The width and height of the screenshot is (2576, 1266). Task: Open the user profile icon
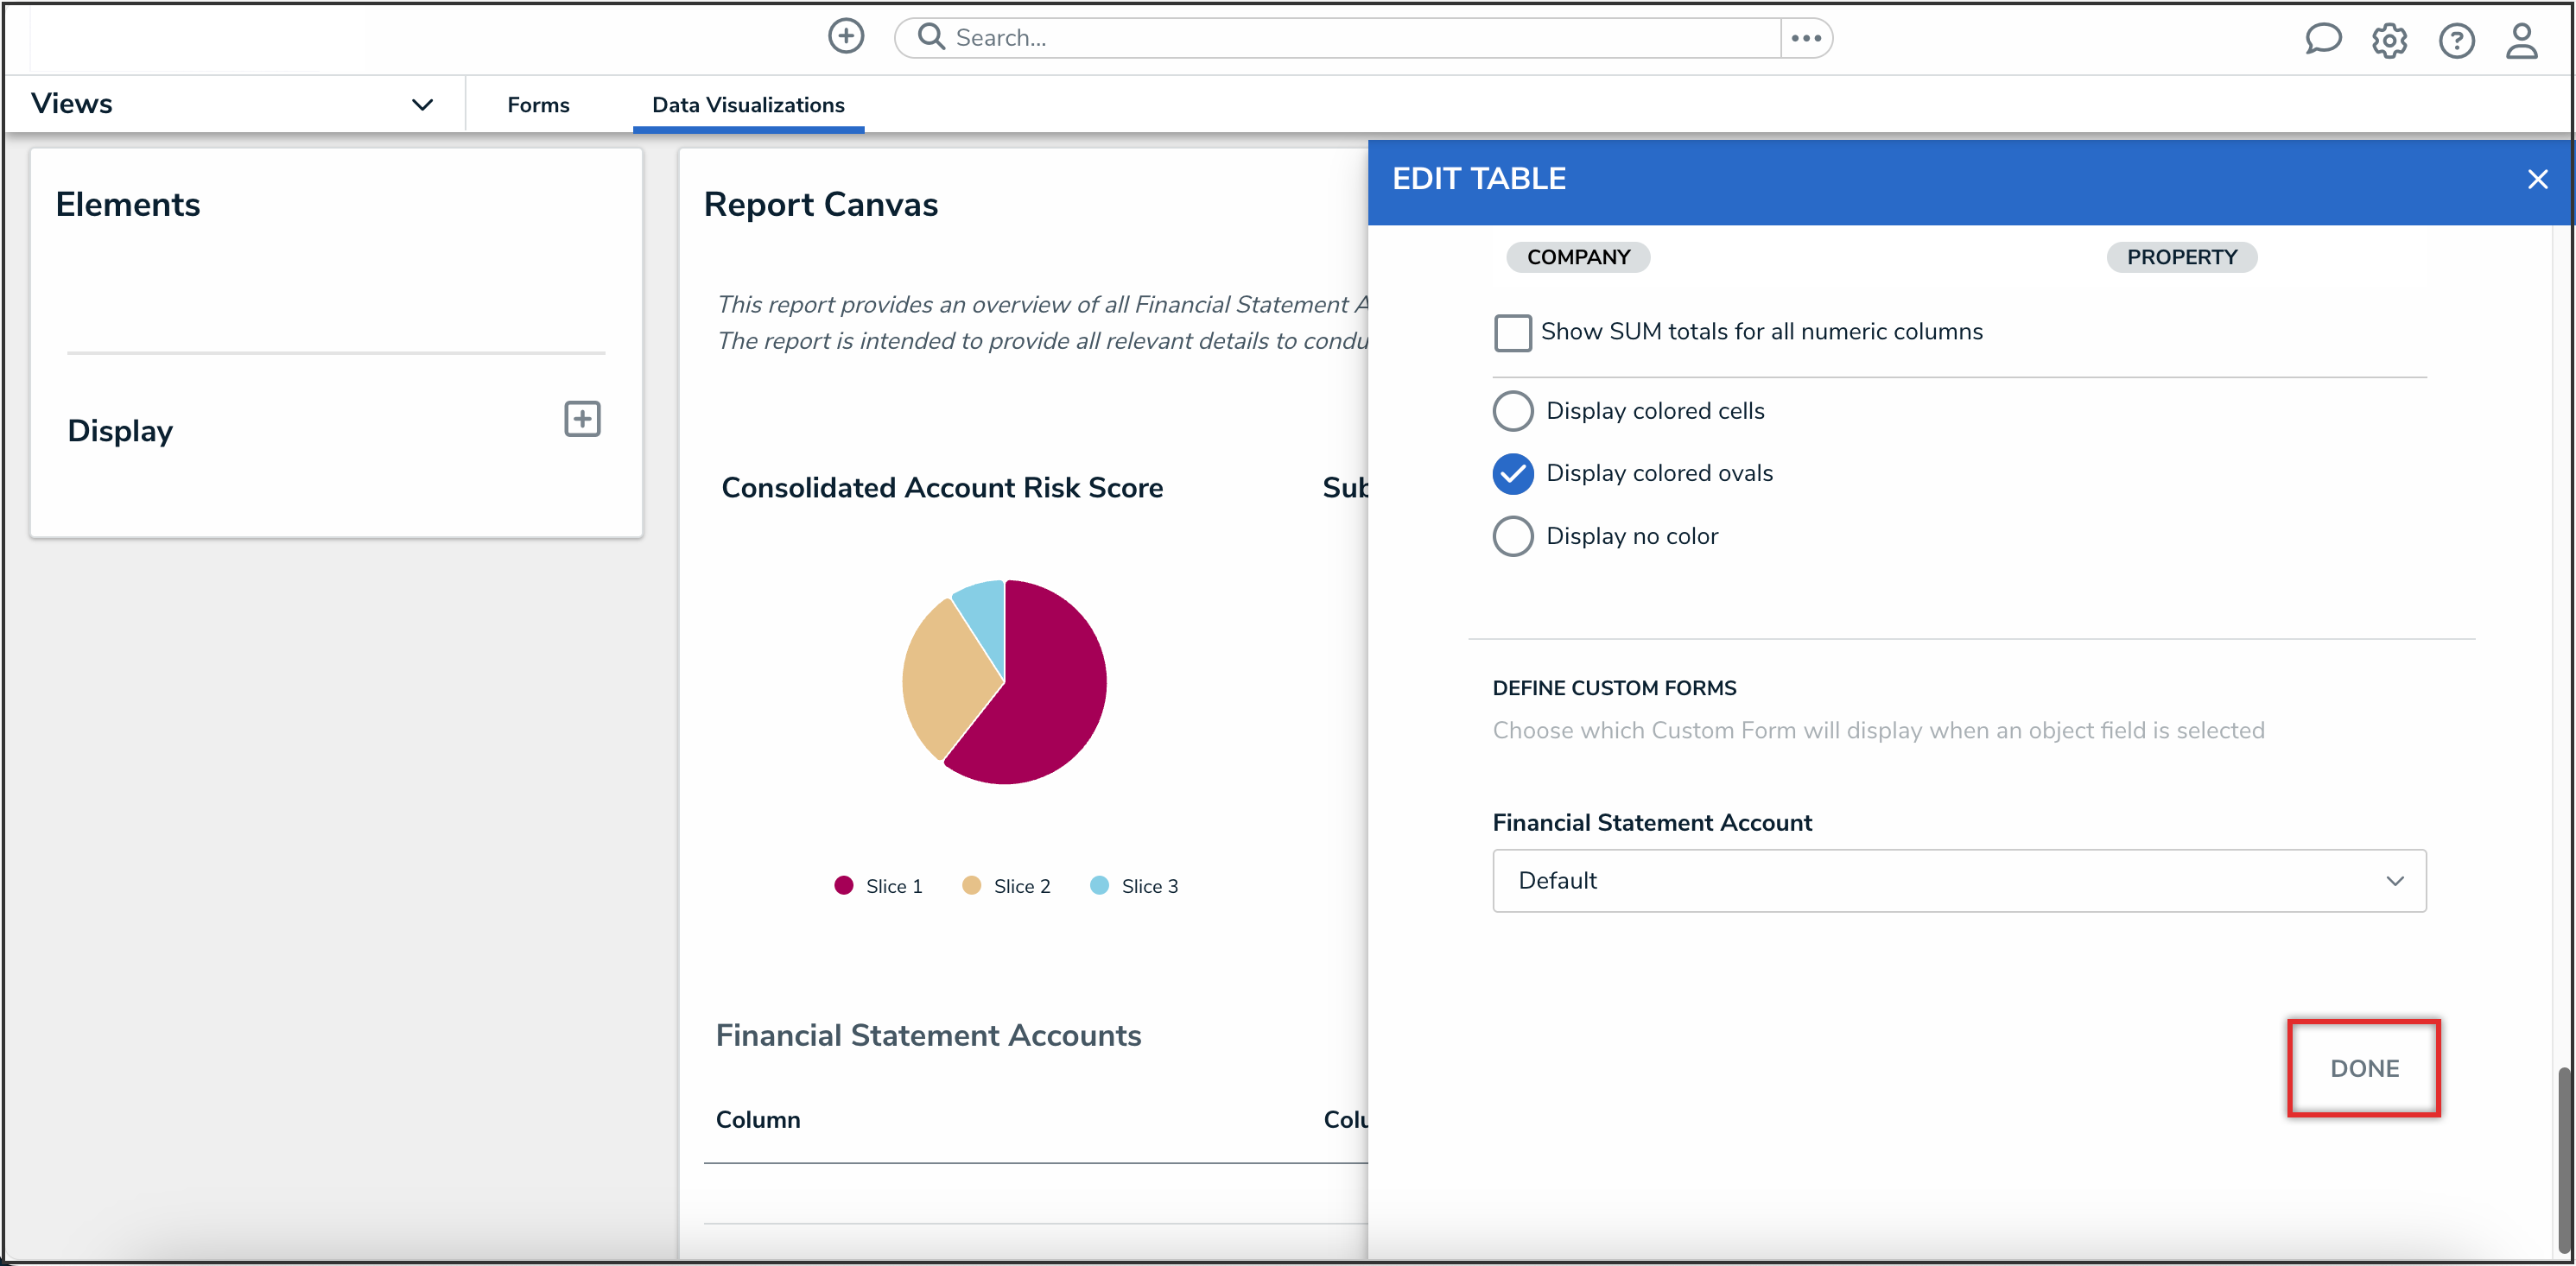(2521, 41)
